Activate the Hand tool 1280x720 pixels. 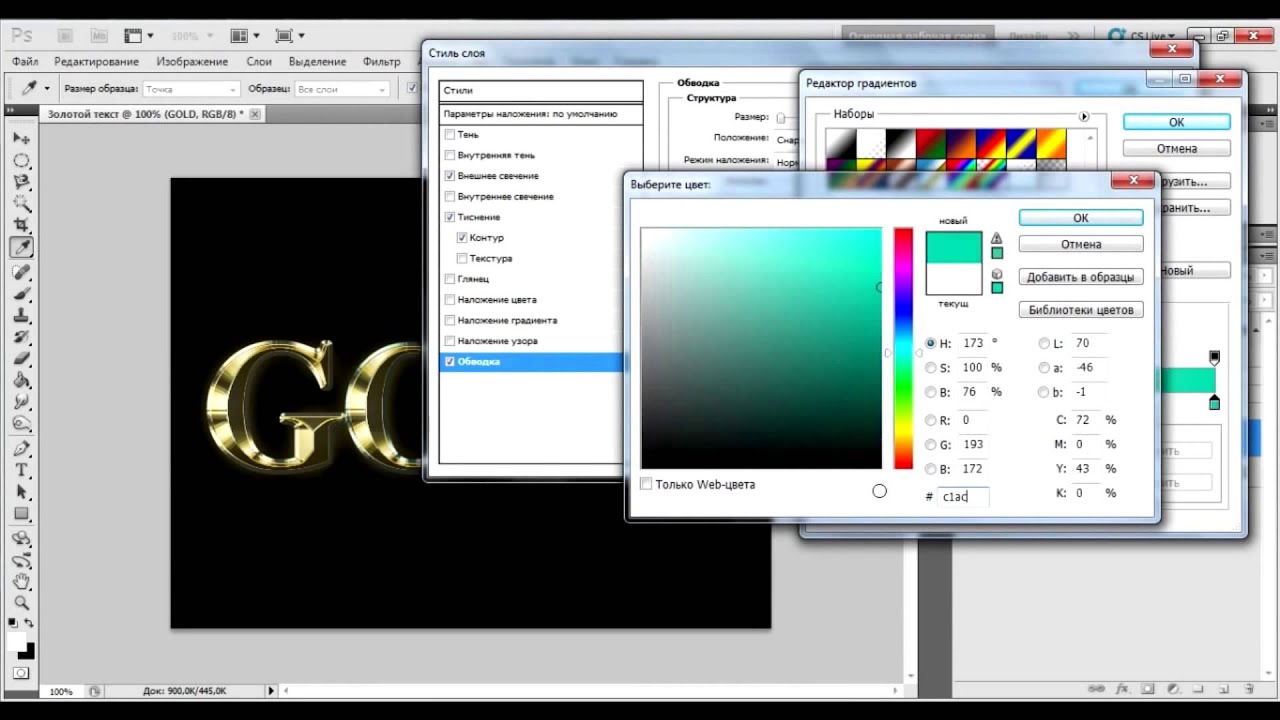pyautogui.click(x=21, y=582)
